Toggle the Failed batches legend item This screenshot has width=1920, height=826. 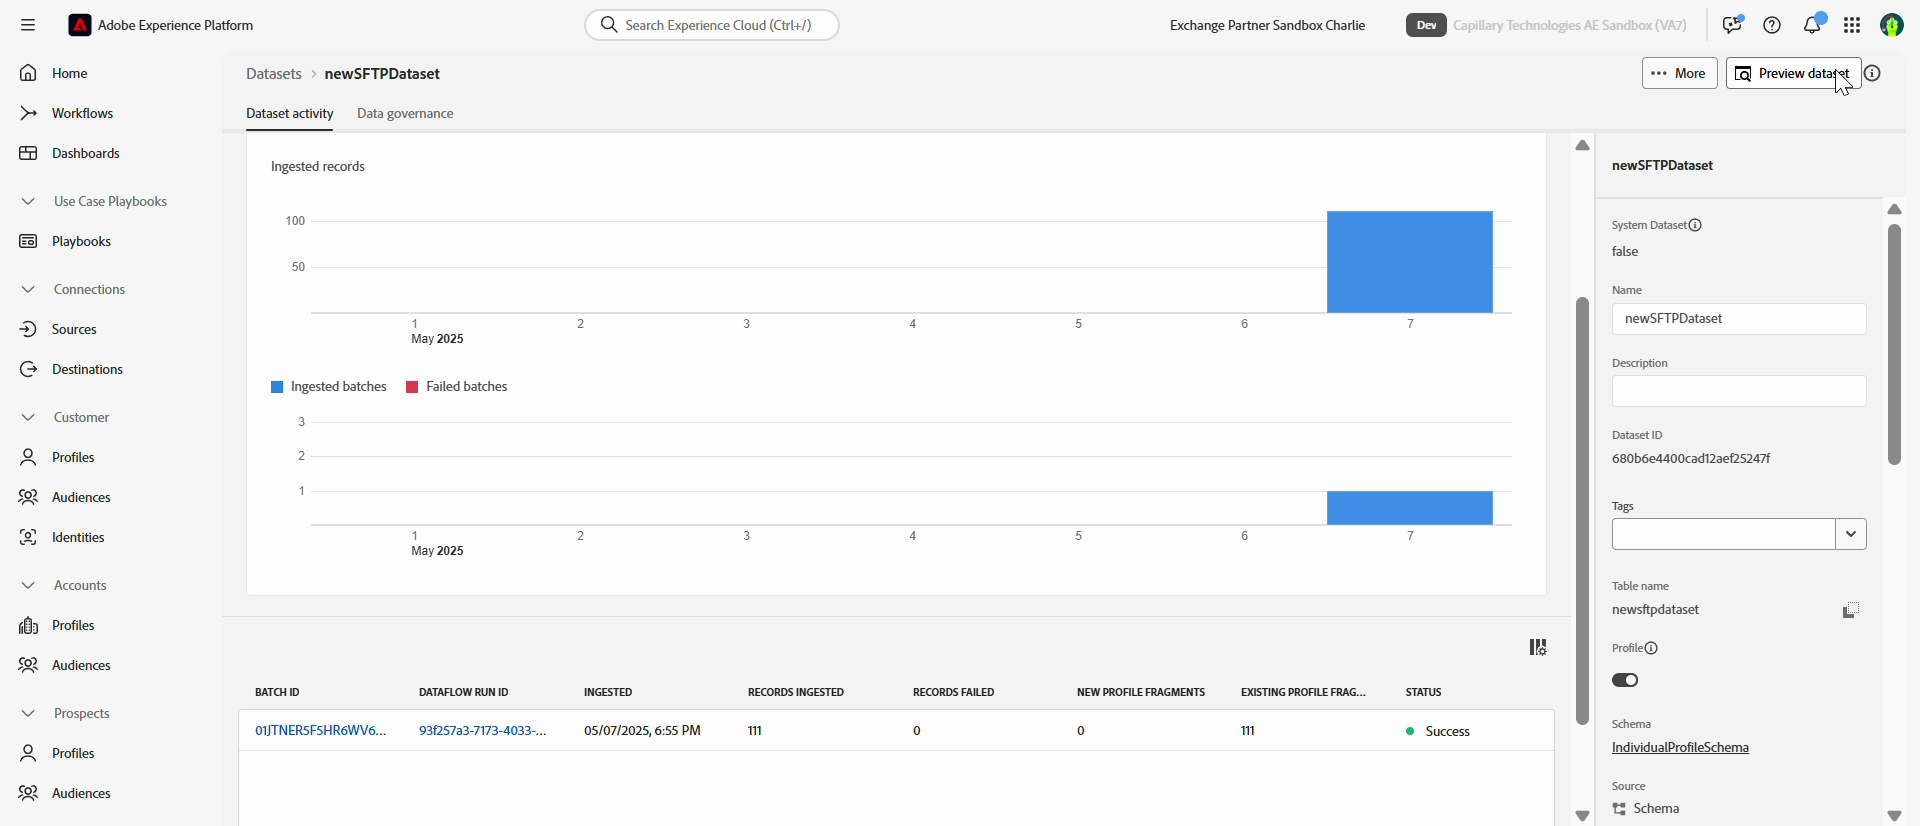coord(456,387)
